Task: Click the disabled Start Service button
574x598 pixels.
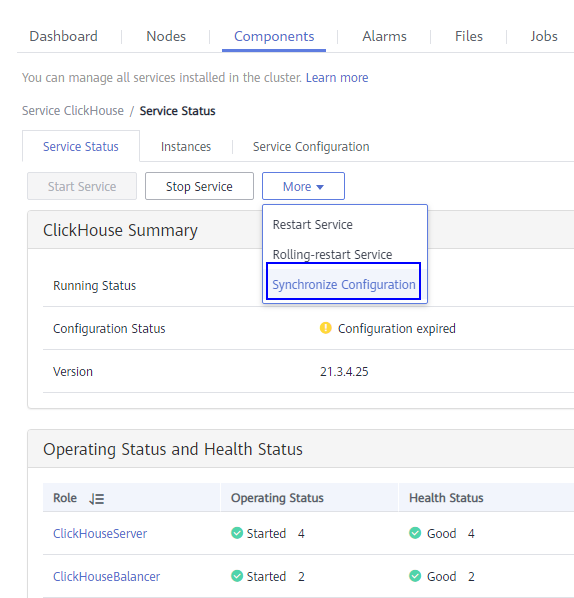Action: (x=82, y=186)
